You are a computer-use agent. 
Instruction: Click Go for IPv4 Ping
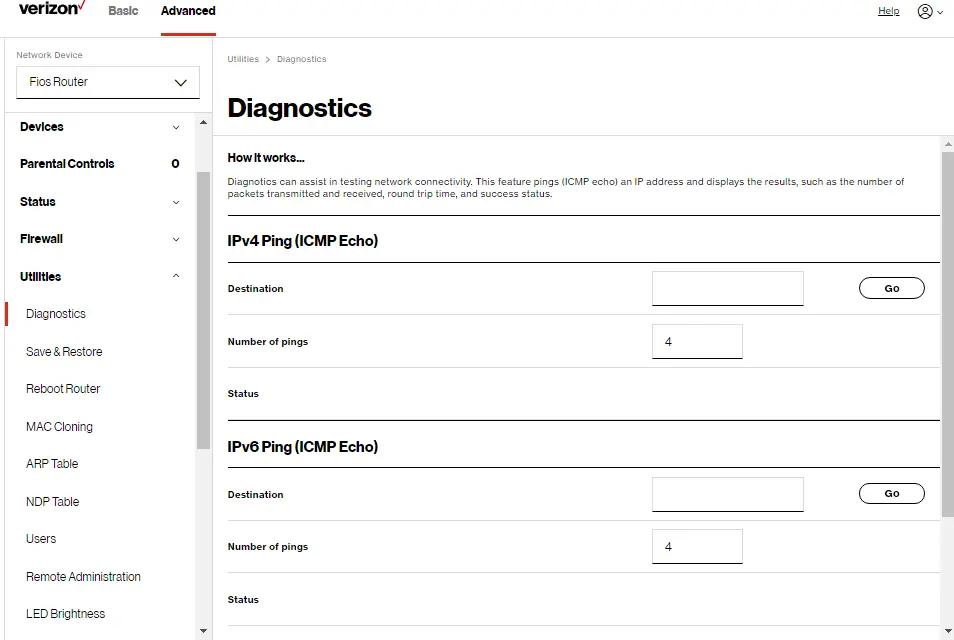[890, 287]
